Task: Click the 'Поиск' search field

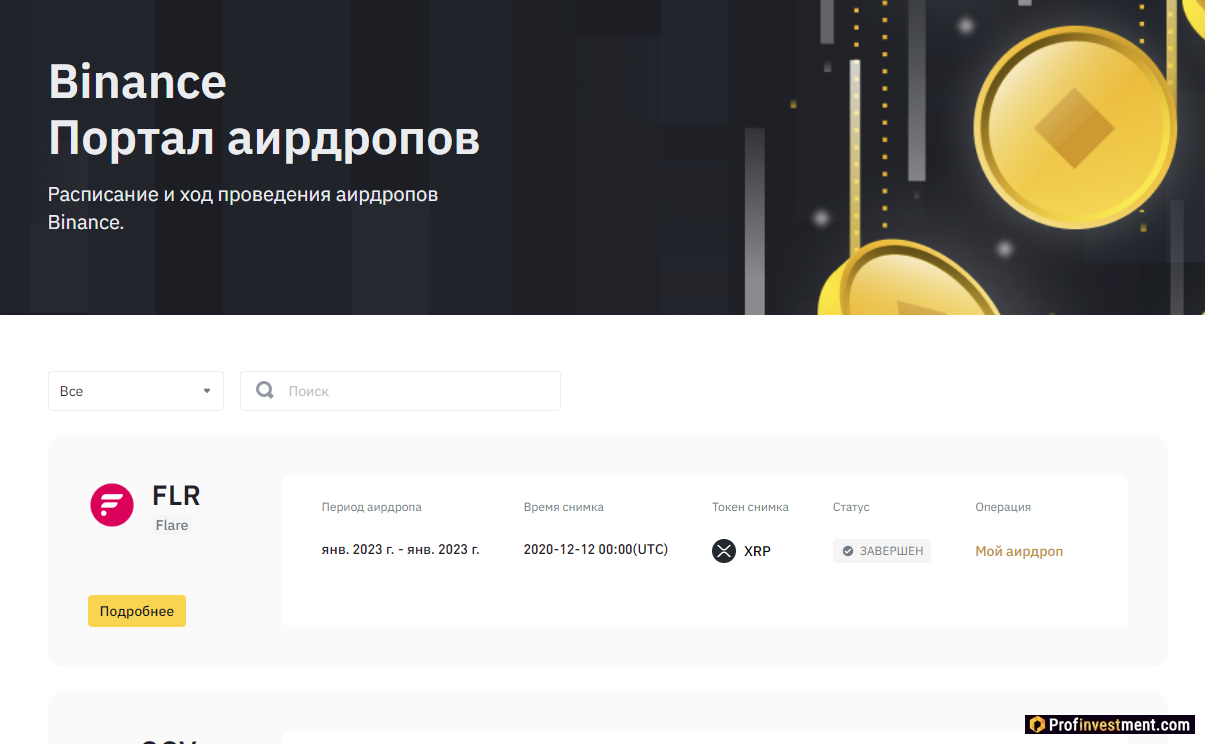Action: (x=400, y=391)
